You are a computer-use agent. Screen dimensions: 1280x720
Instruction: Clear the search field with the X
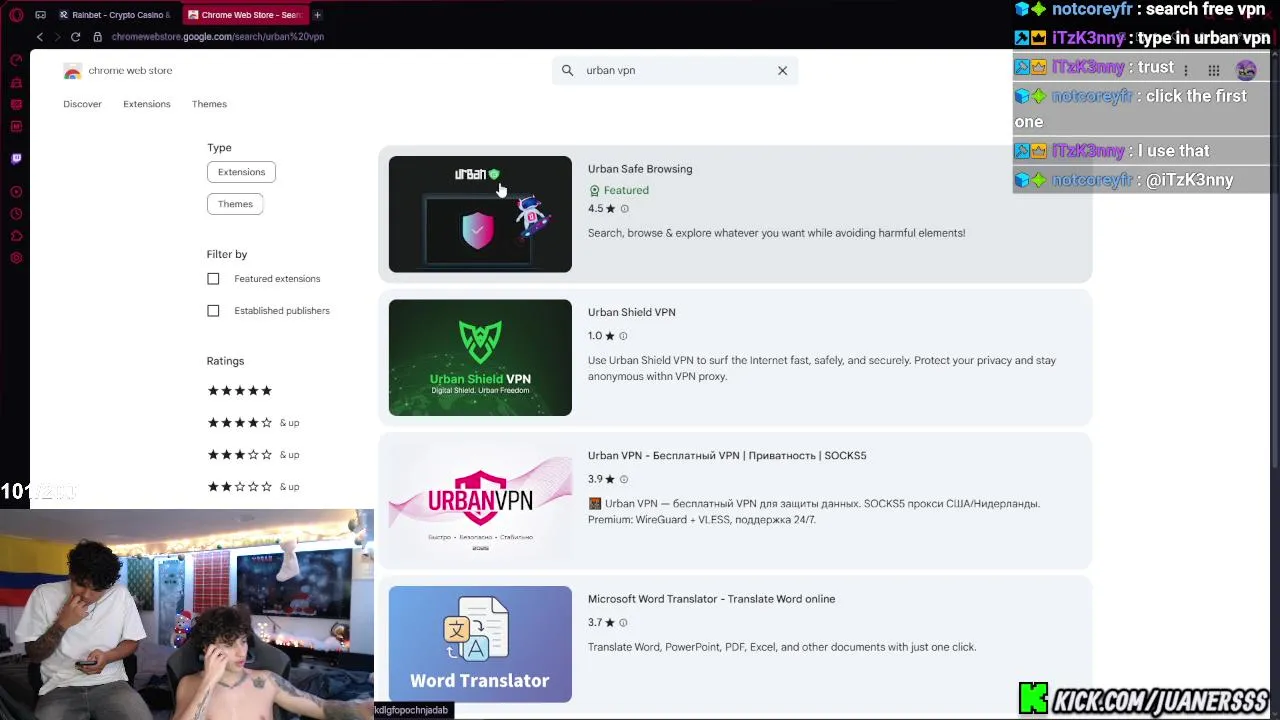782,71
